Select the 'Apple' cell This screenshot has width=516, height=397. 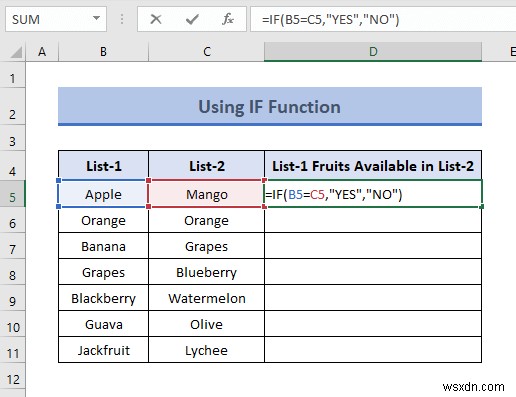(x=103, y=194)
